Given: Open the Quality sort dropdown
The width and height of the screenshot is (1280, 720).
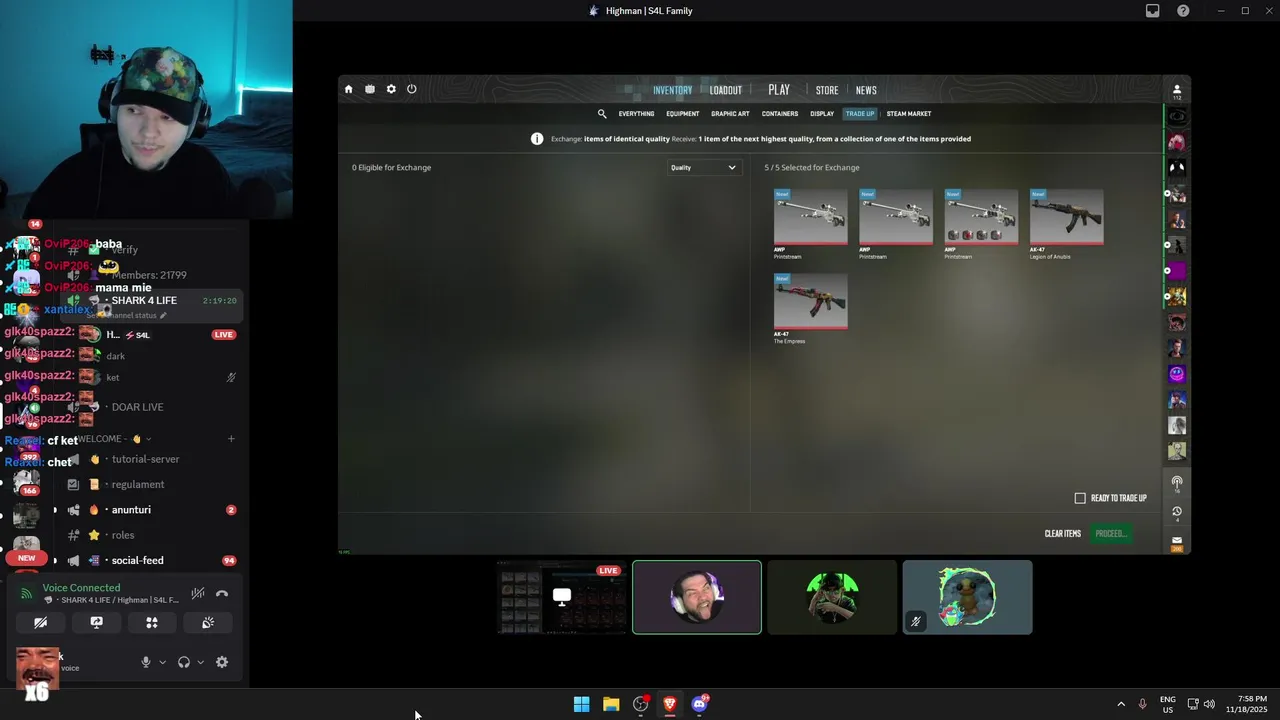Looking at the screenshot, I should coord(703,168).
